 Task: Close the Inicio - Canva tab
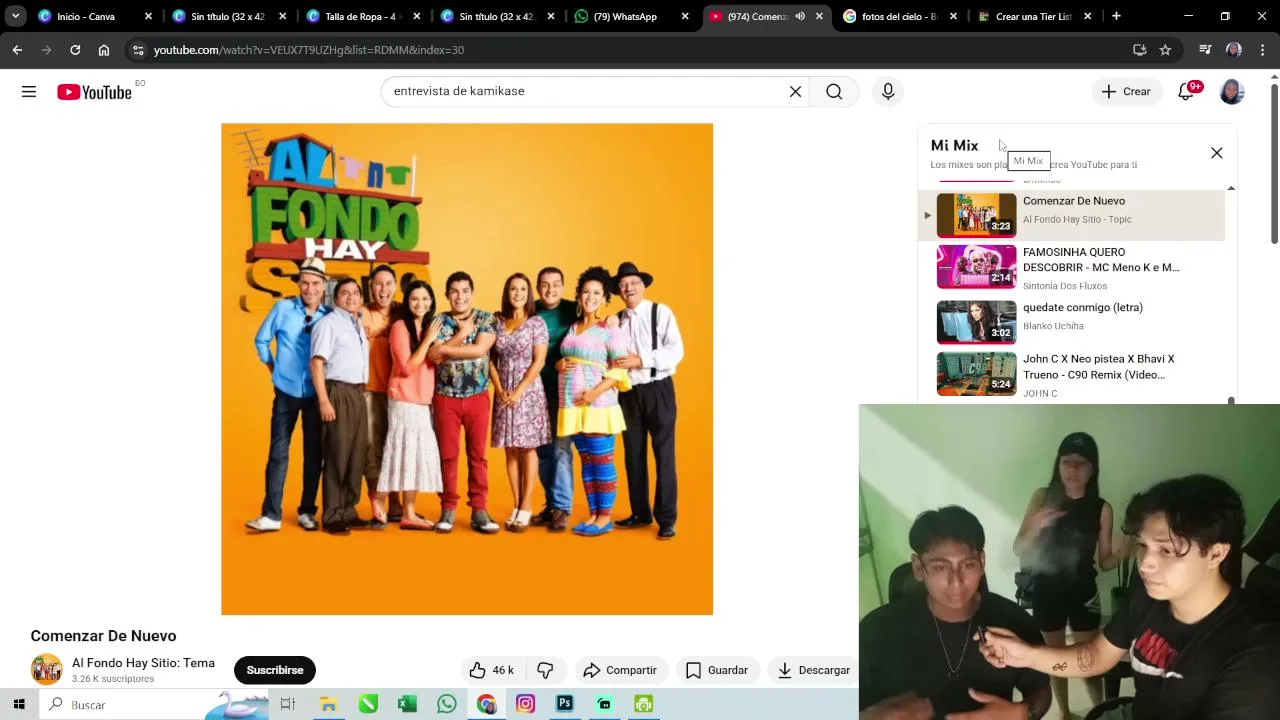pos(148,17)
